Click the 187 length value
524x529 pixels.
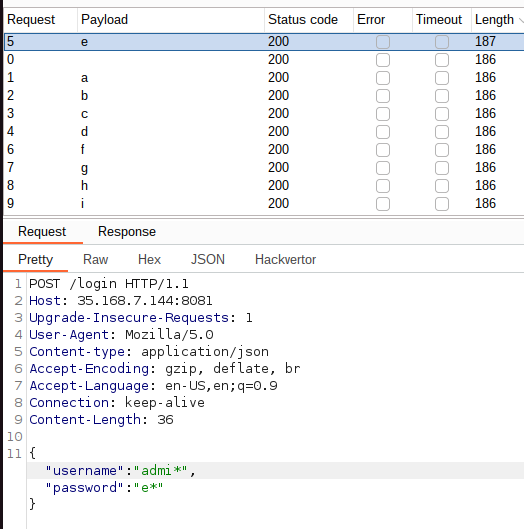point(486,41)
